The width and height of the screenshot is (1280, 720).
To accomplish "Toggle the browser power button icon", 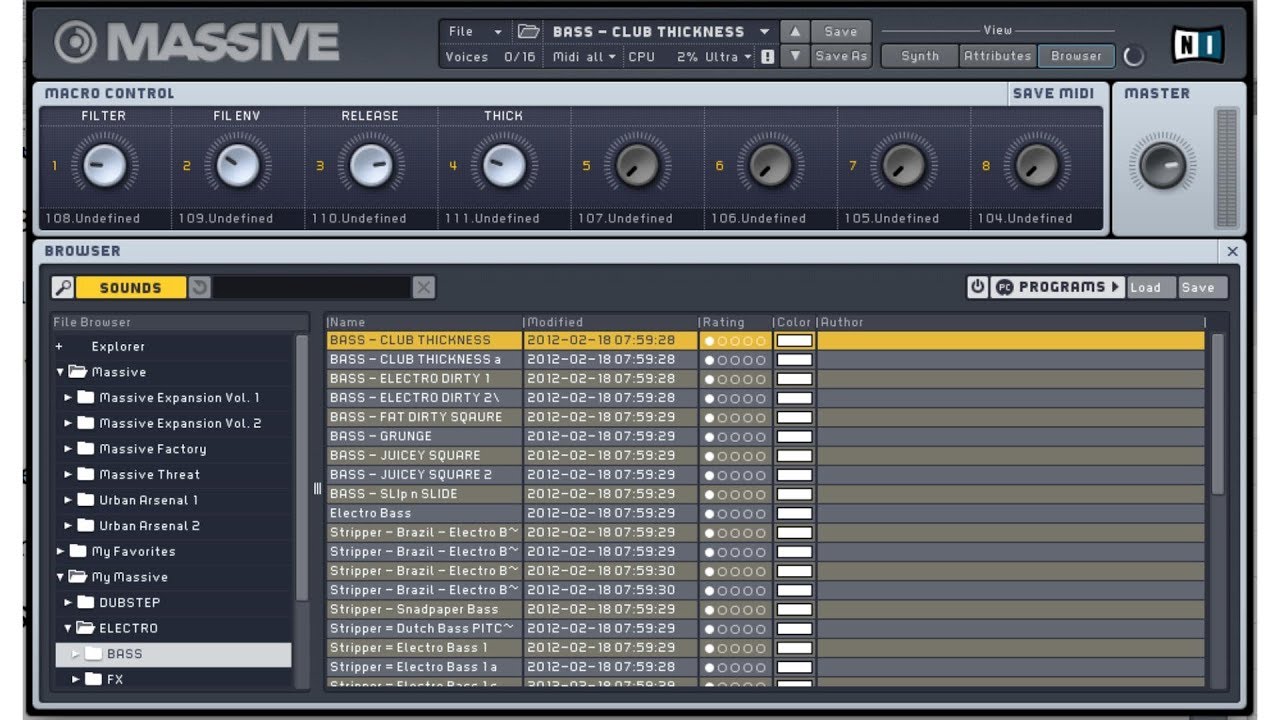I will tap(977, 287).
